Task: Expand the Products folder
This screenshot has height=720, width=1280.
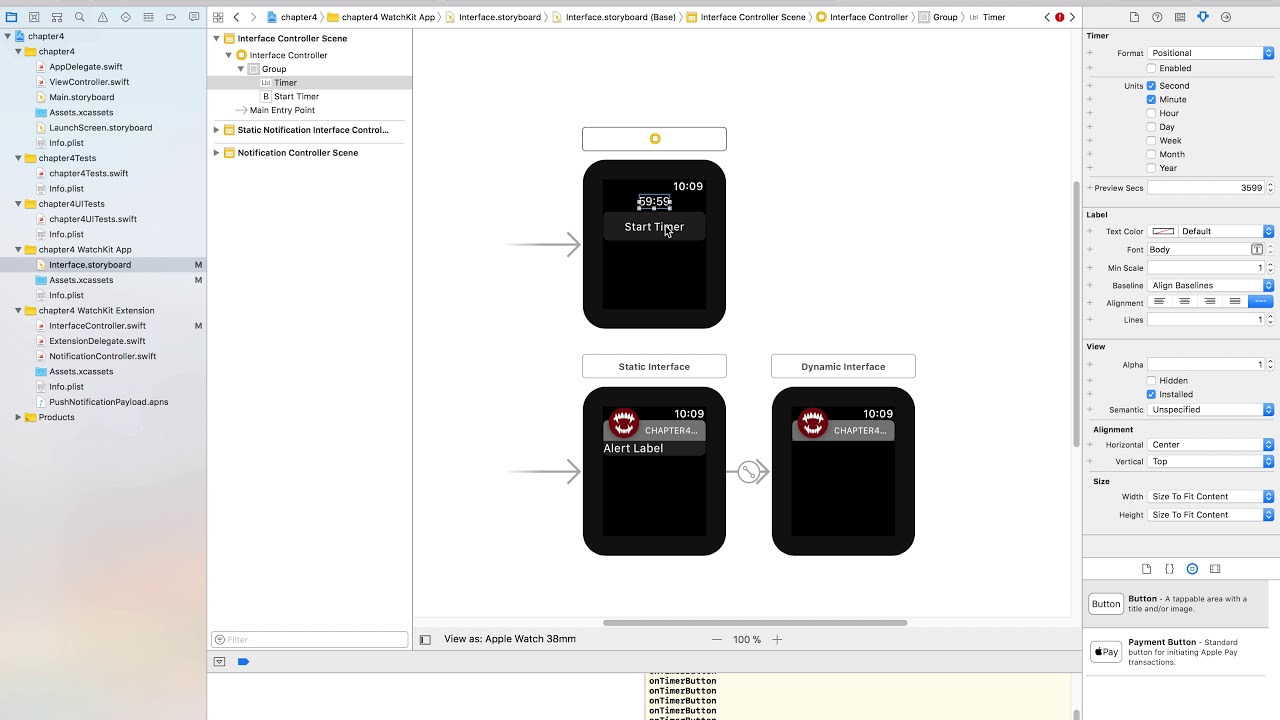Action: pos(18,417)
